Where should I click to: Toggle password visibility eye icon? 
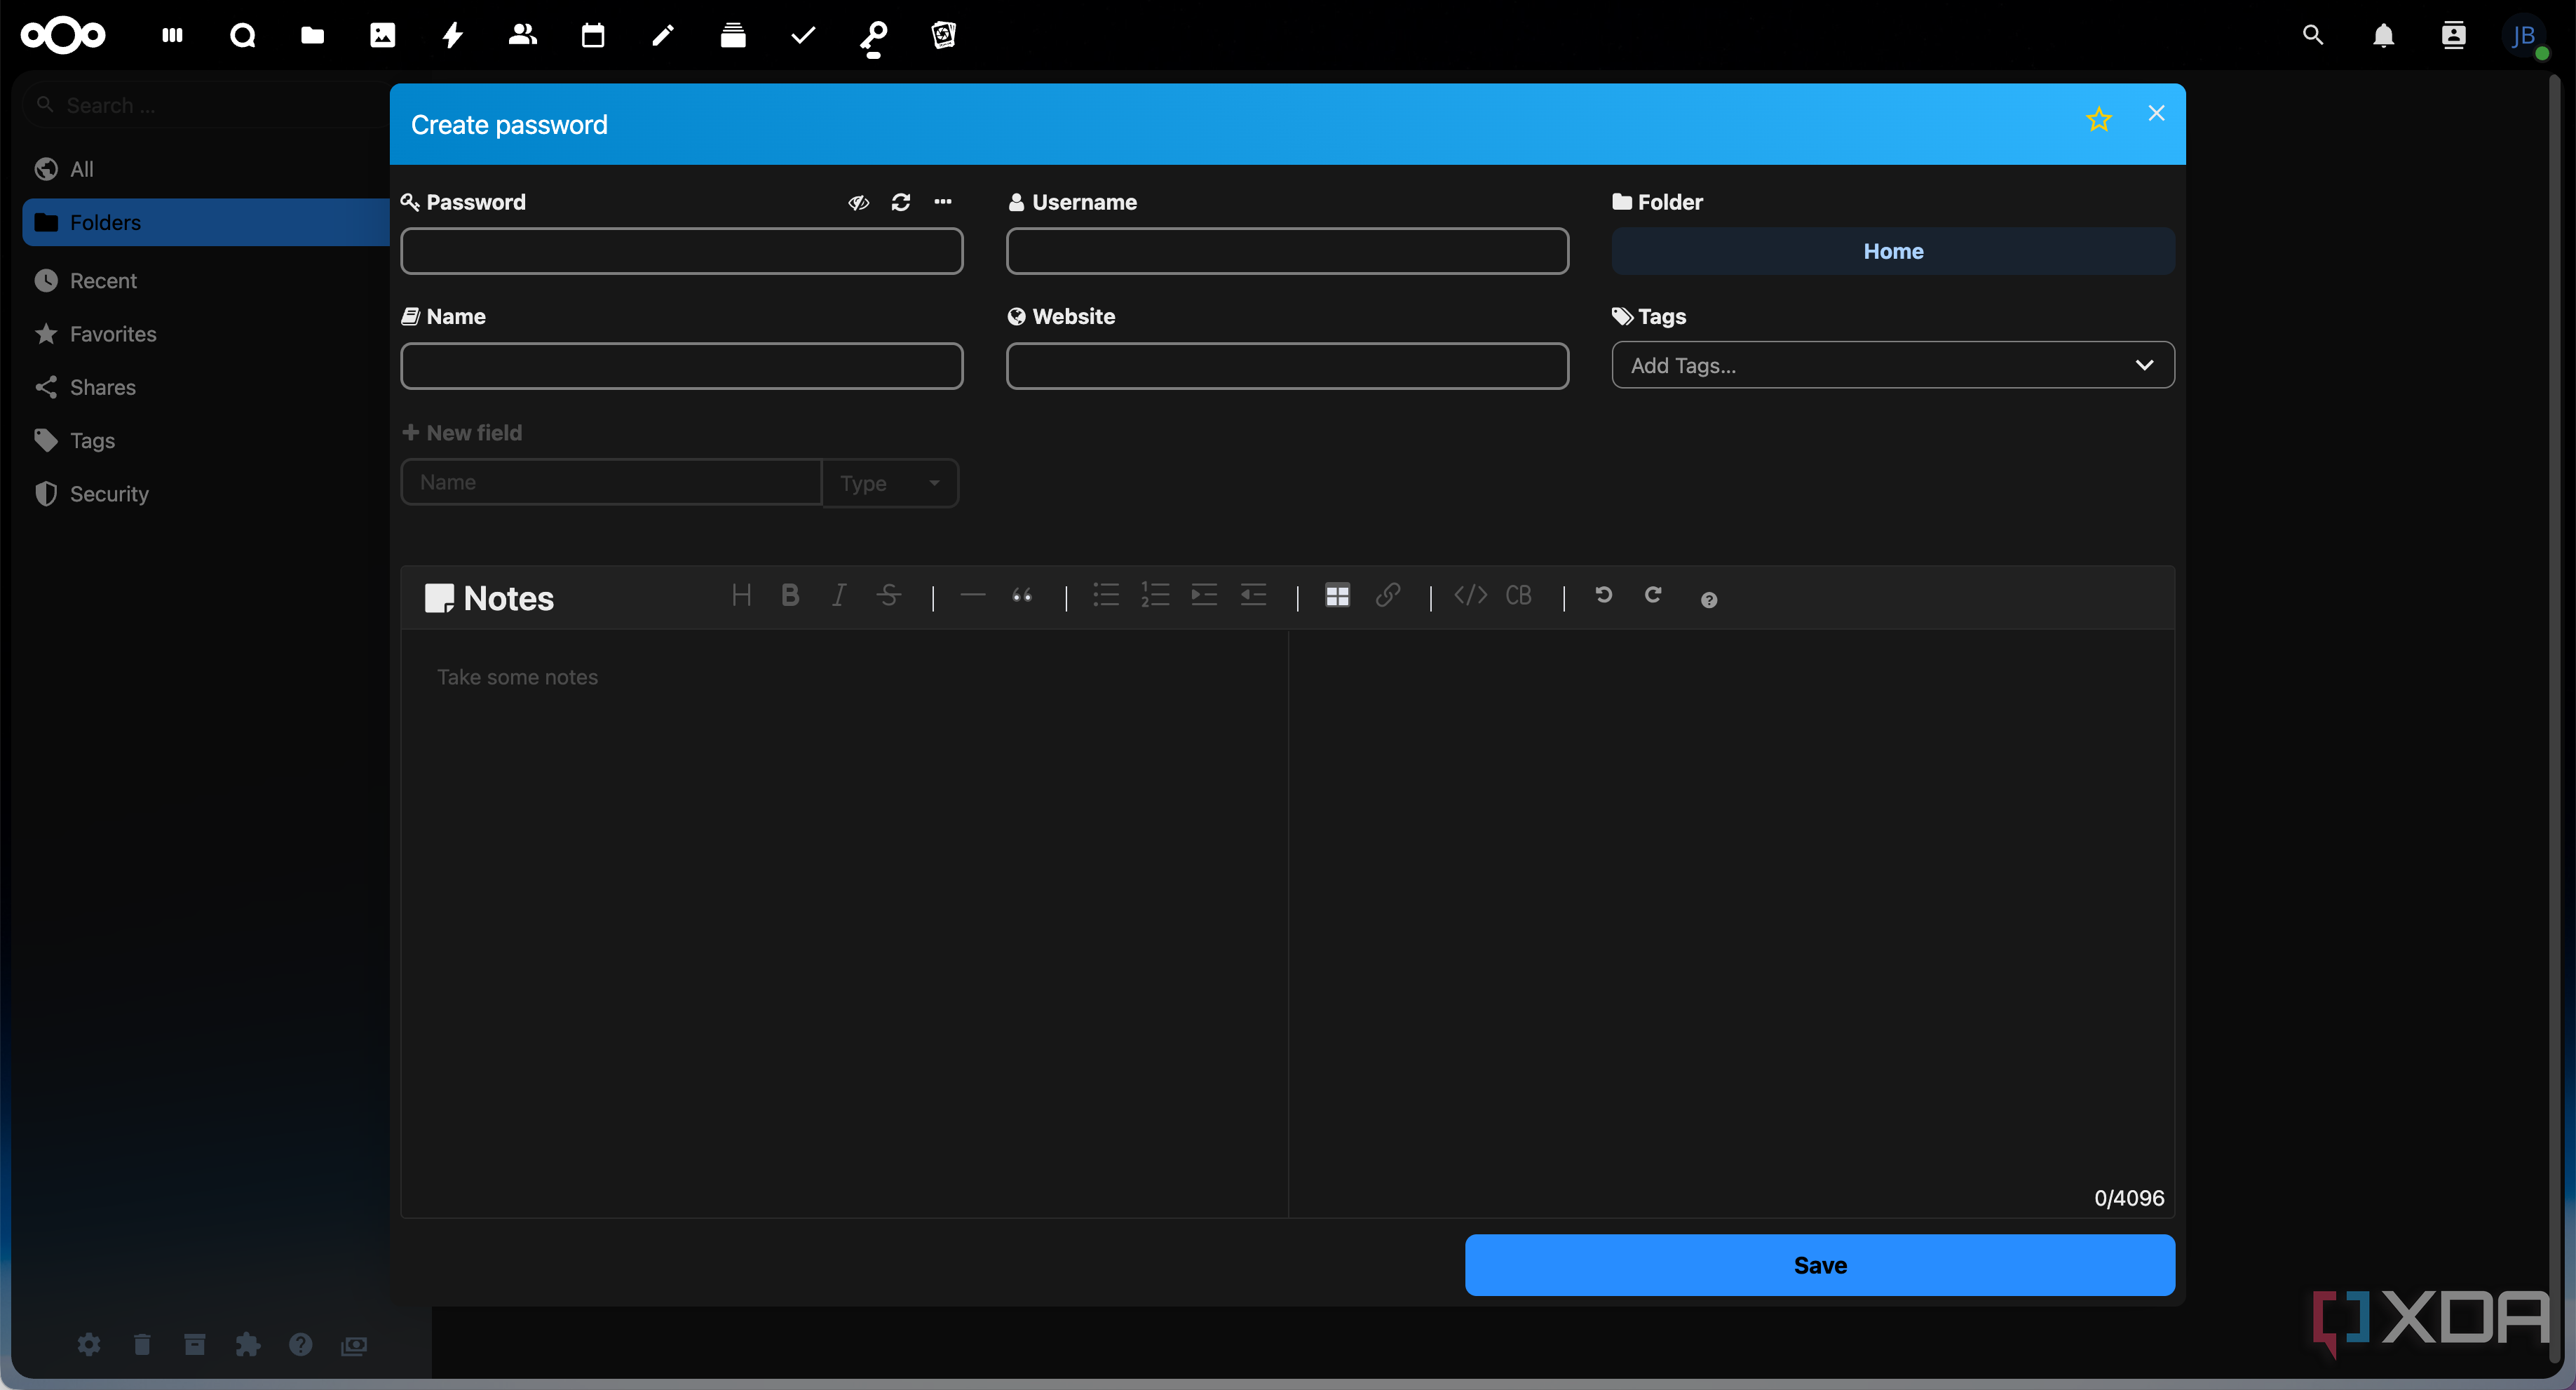click(858, 202)
